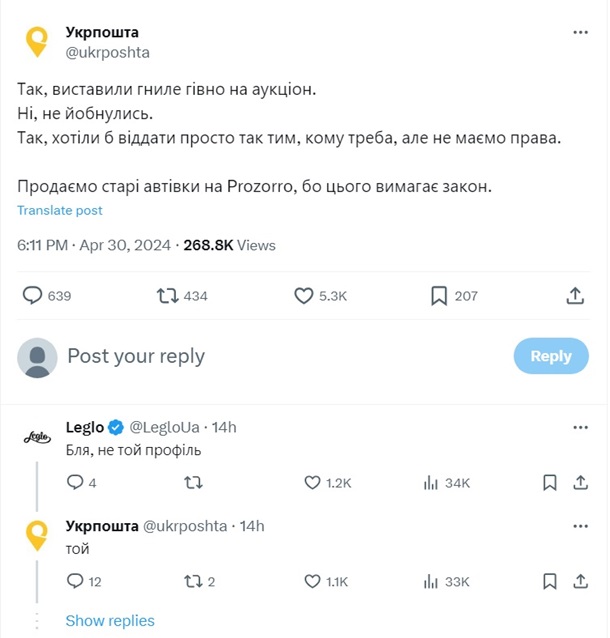Image resolution: width=610 pixels, height=638 pixels.
Task: Like Укрпошта's reply "той"
Action: pyautogui.click(x=313, y=581)
